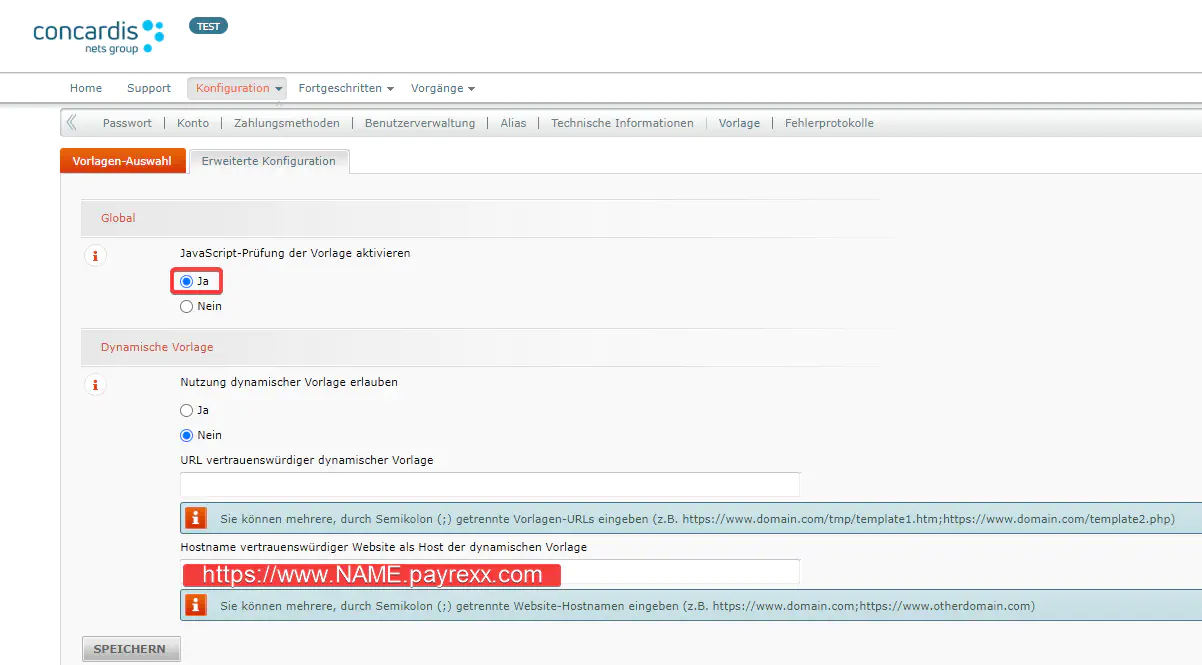The image size is (1202, 665).
Task: Go to Zahlungsmethoden section
Action: [287, 123]
